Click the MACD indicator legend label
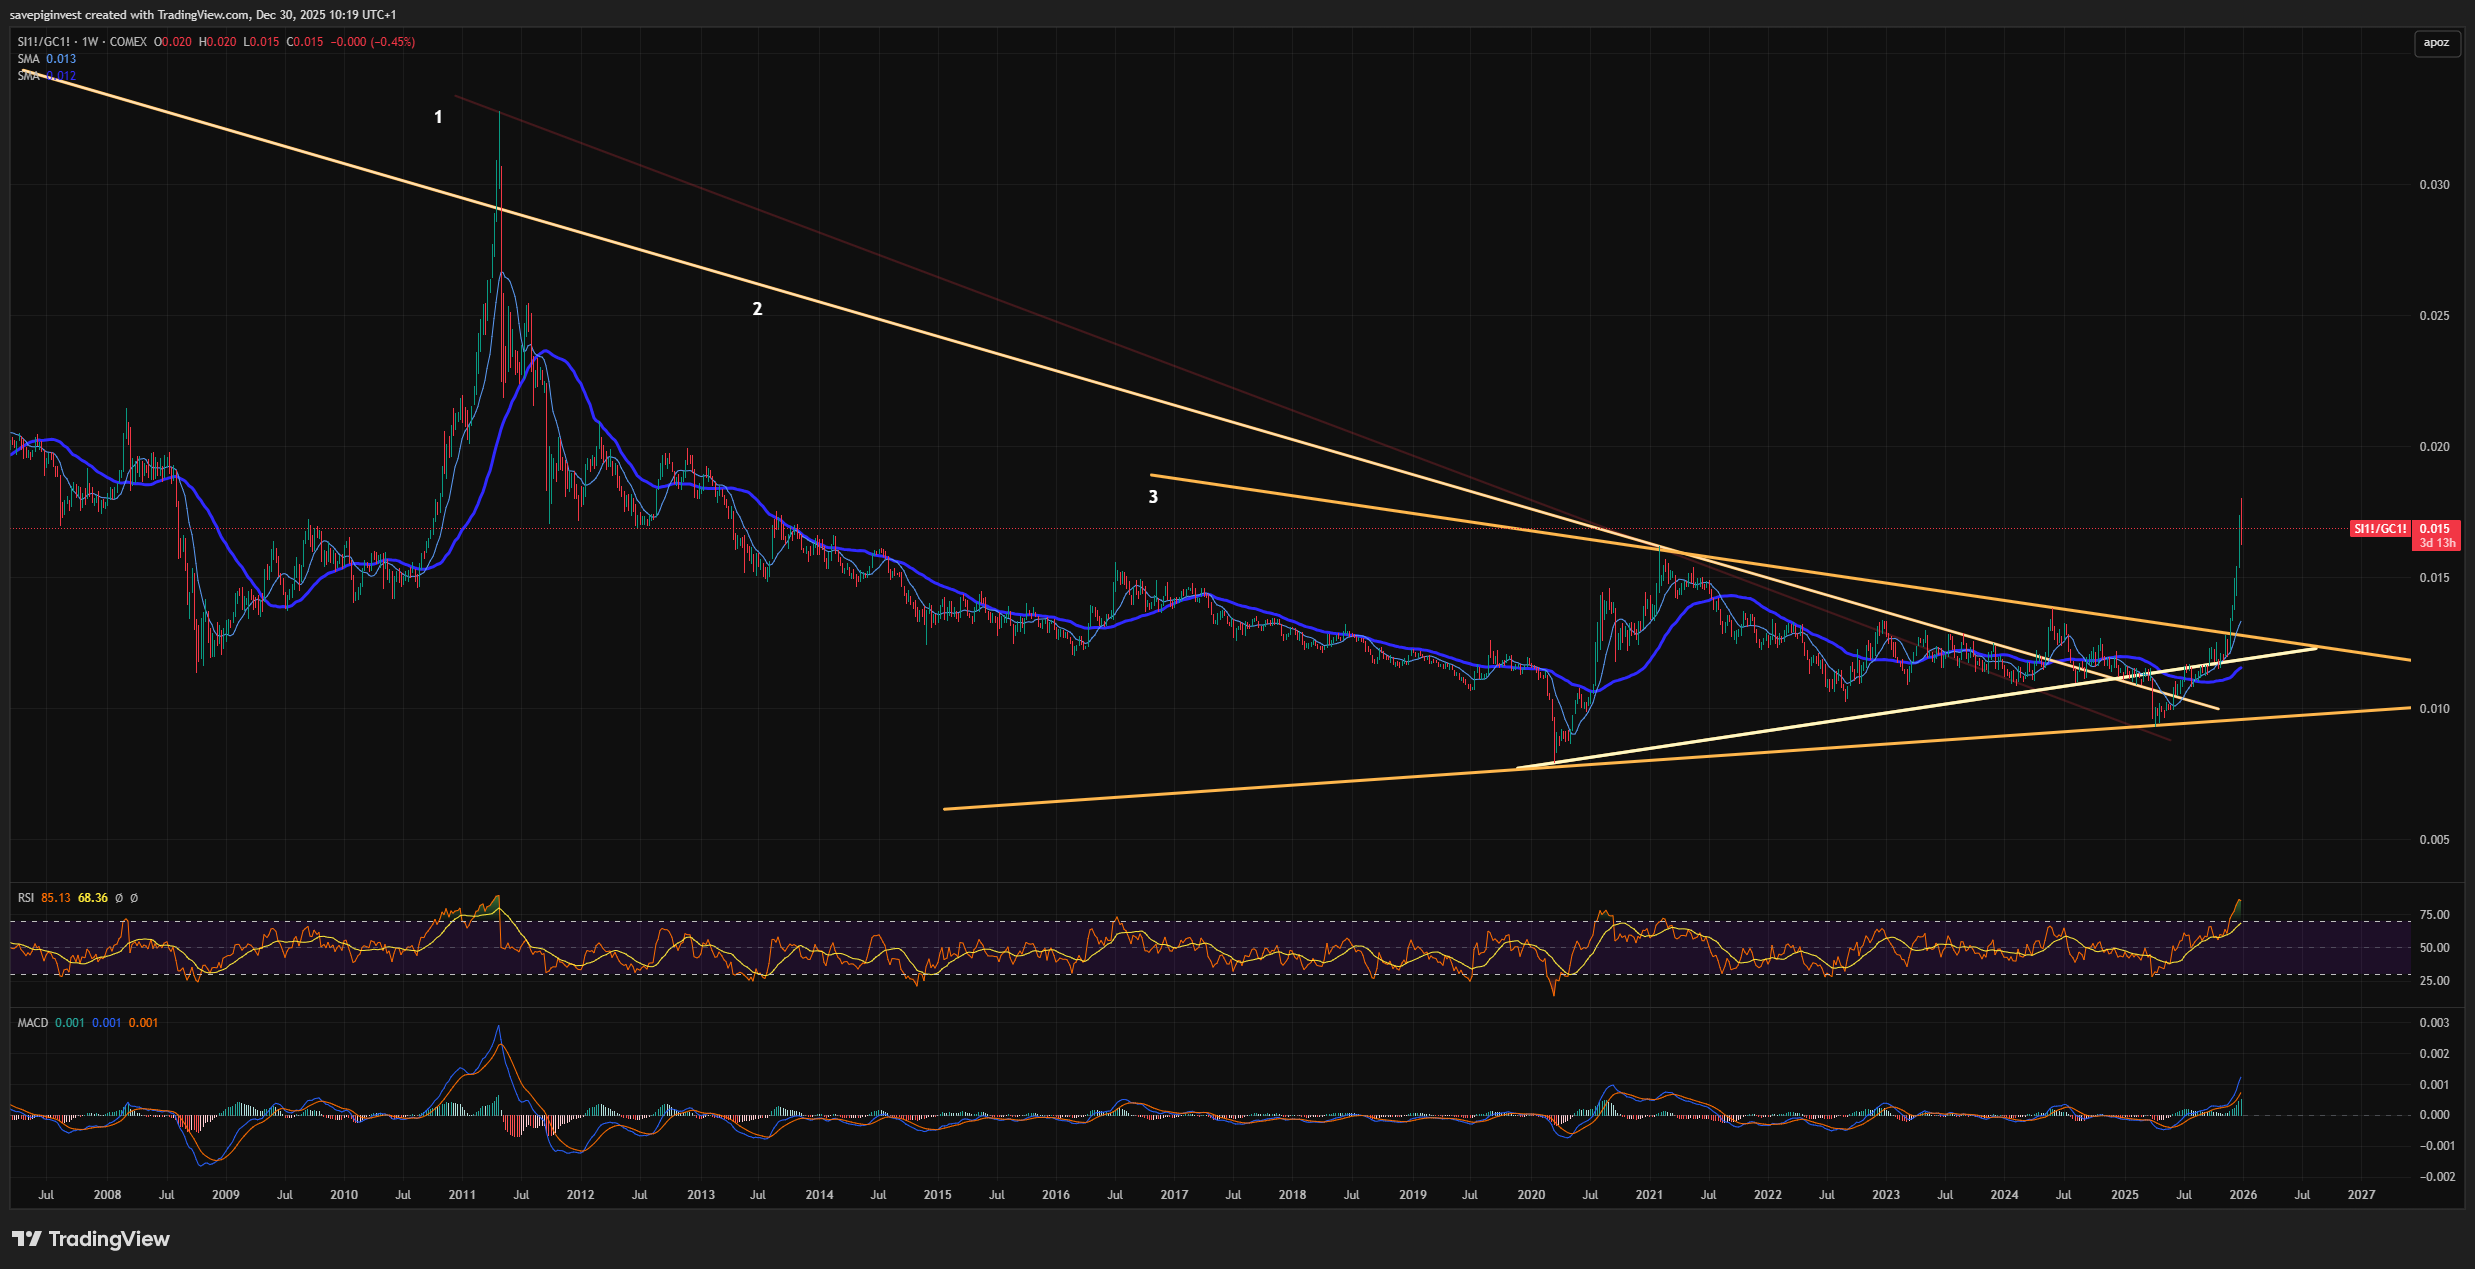Viewport: 2475px width, 1269px height. pos(33,1023)
